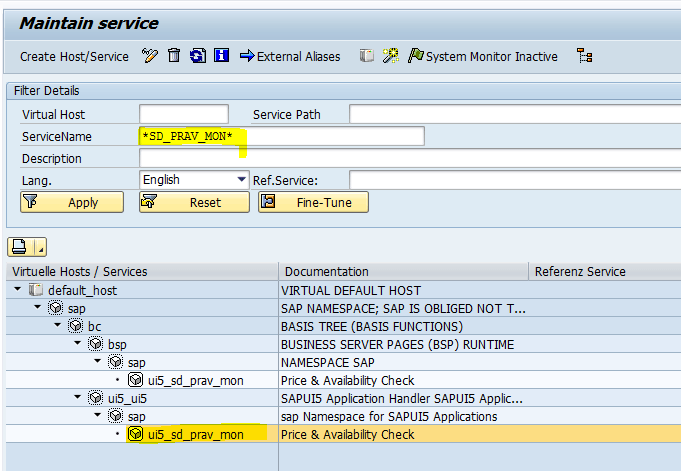The image size is (681, 471).
Task: Collapse the ui5_ui5 tree node
Action: coord(77,397)
